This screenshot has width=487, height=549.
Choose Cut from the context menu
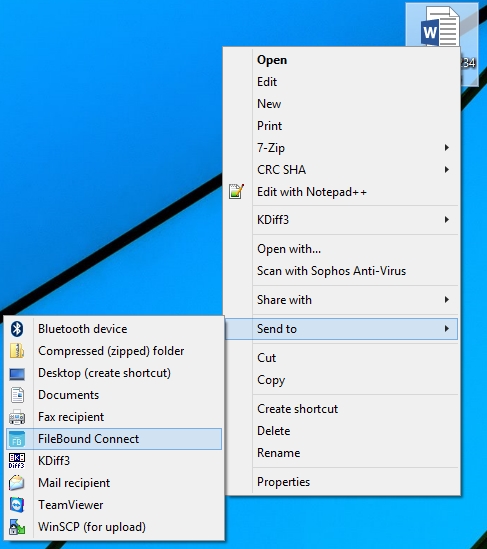coord(342,358)
